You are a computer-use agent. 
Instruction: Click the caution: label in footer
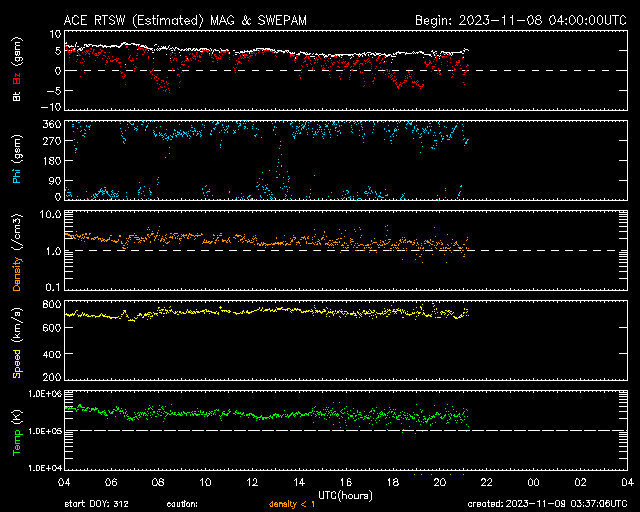pos(182,504)
